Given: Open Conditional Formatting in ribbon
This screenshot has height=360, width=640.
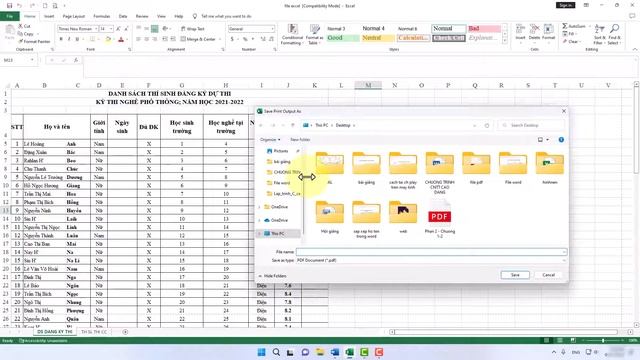Looking at the screenshot, I should [292, 34].
